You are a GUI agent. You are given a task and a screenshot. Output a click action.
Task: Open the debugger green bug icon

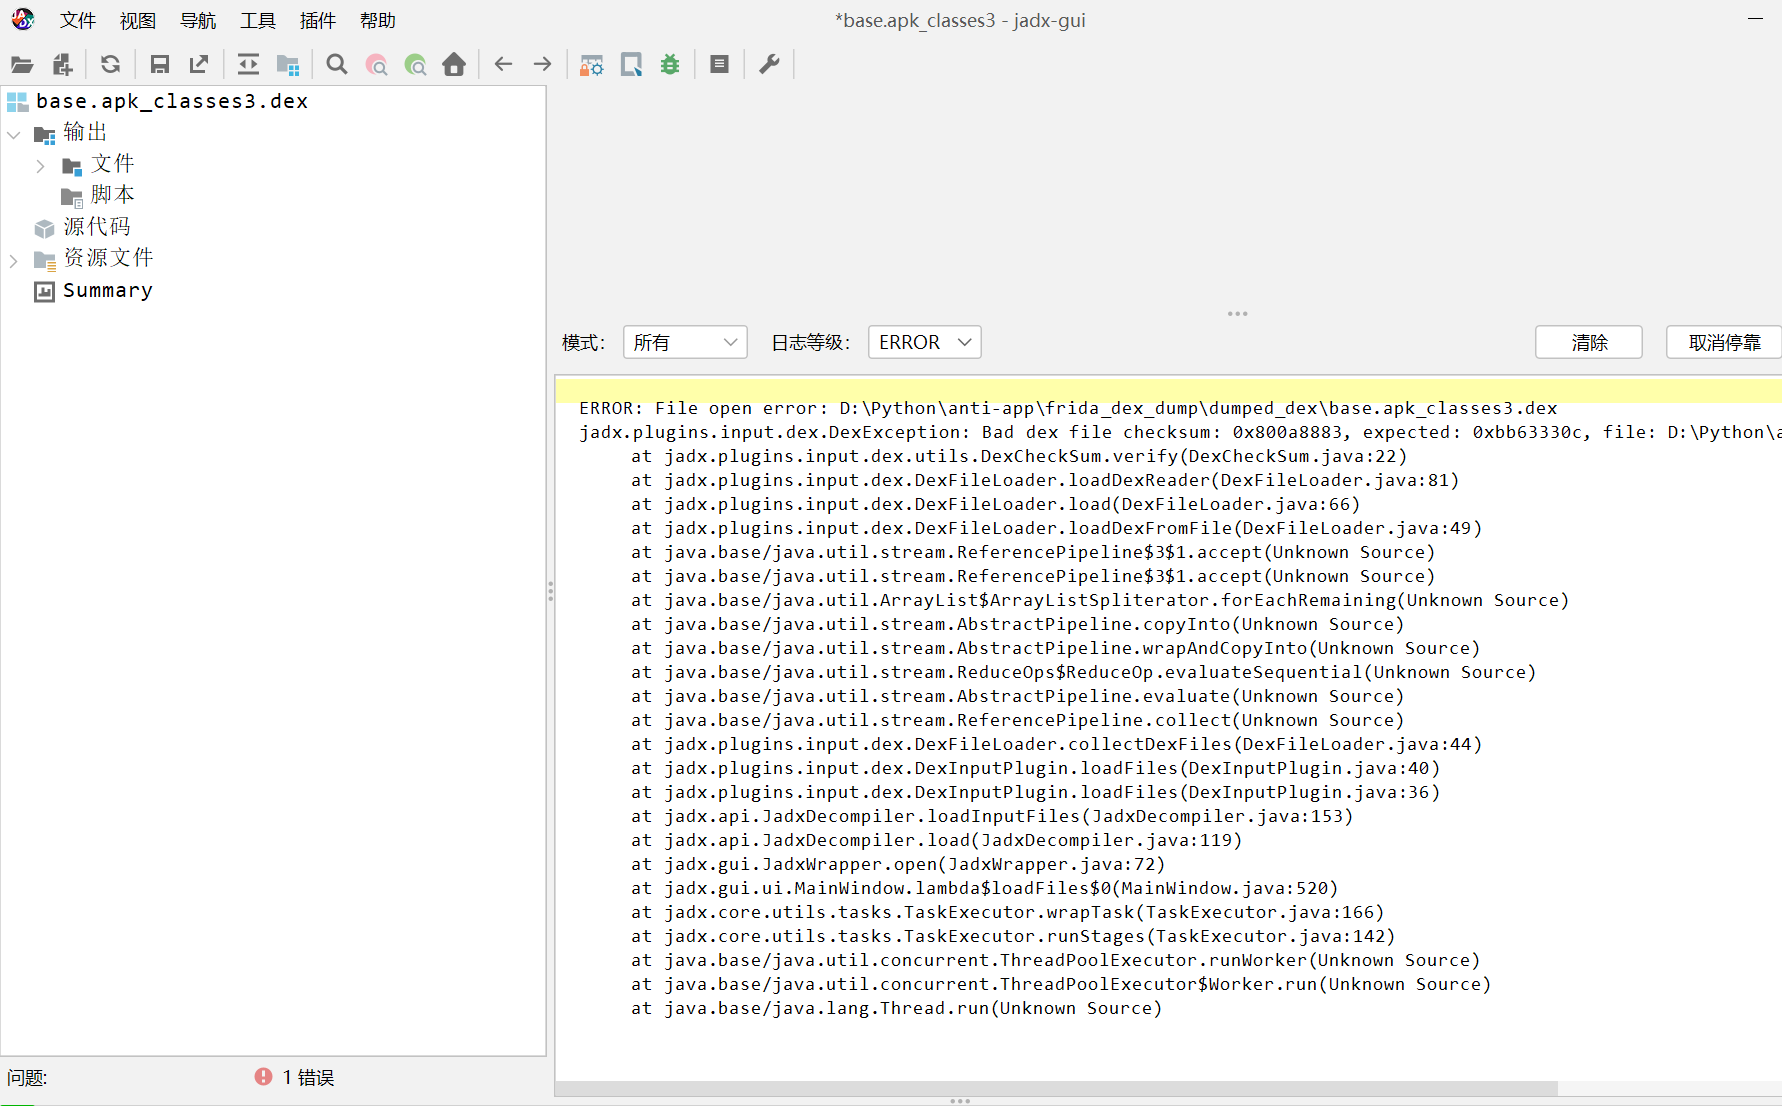click(x=670, y=65)
